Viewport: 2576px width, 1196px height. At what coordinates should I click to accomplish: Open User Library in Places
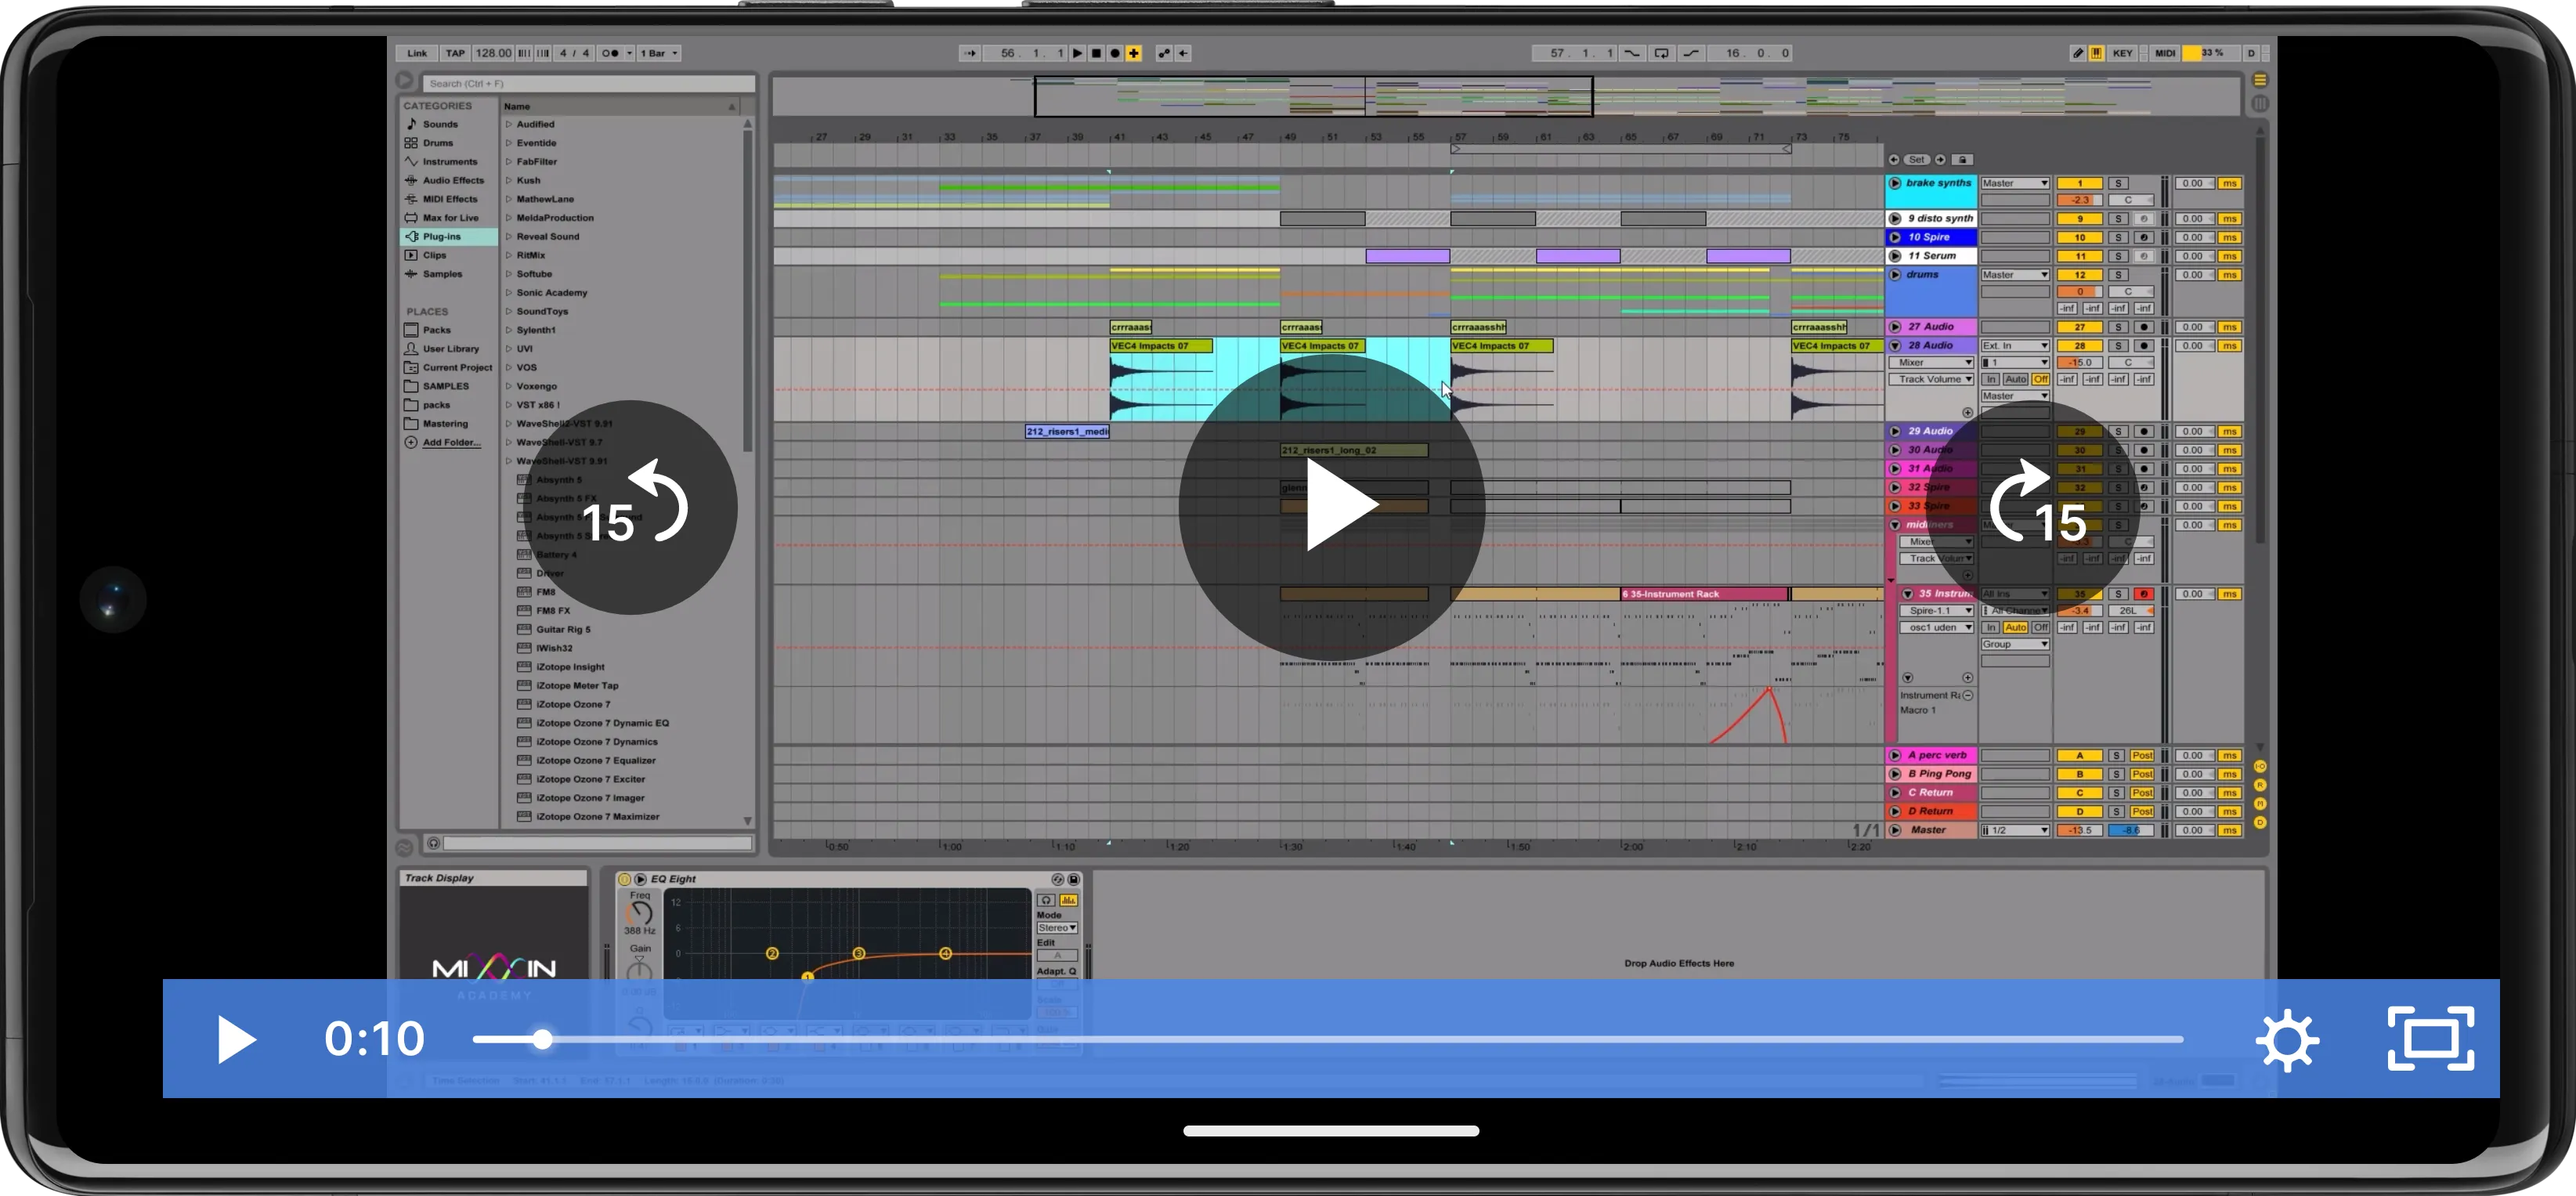[450, 349]
